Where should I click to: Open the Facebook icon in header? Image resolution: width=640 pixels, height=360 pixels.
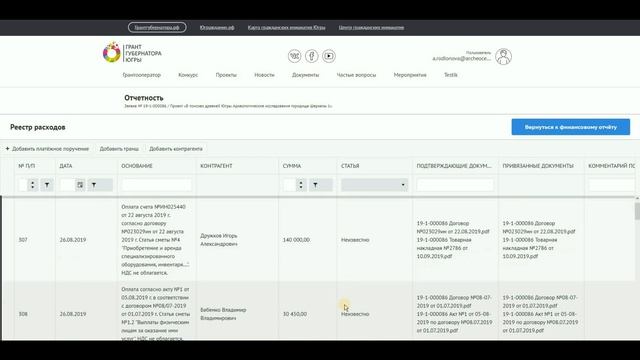click(311, 56)
